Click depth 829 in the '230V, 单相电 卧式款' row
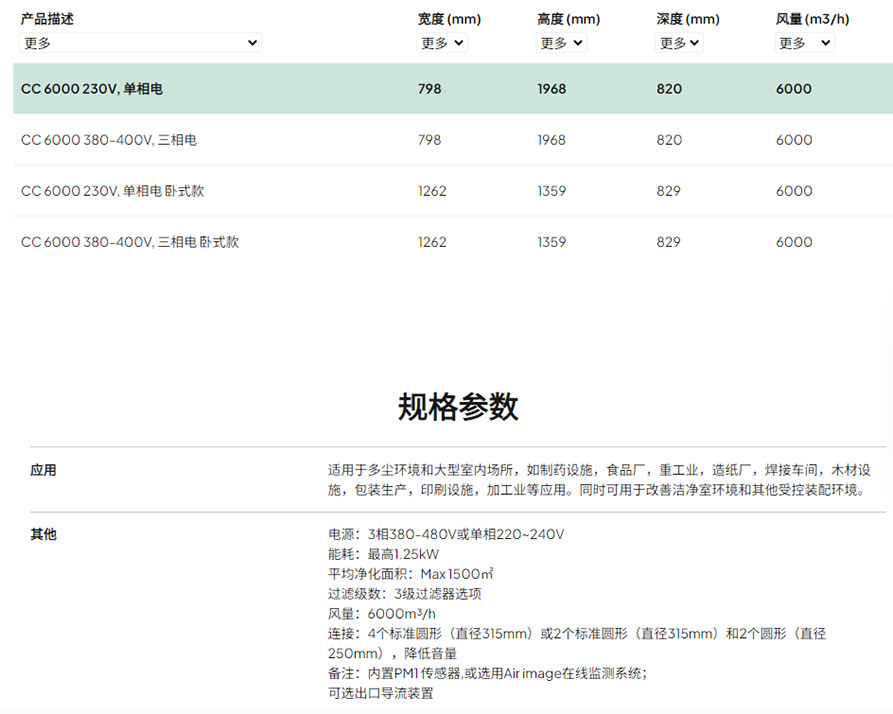The image size is (893, 714). (669, 191)
